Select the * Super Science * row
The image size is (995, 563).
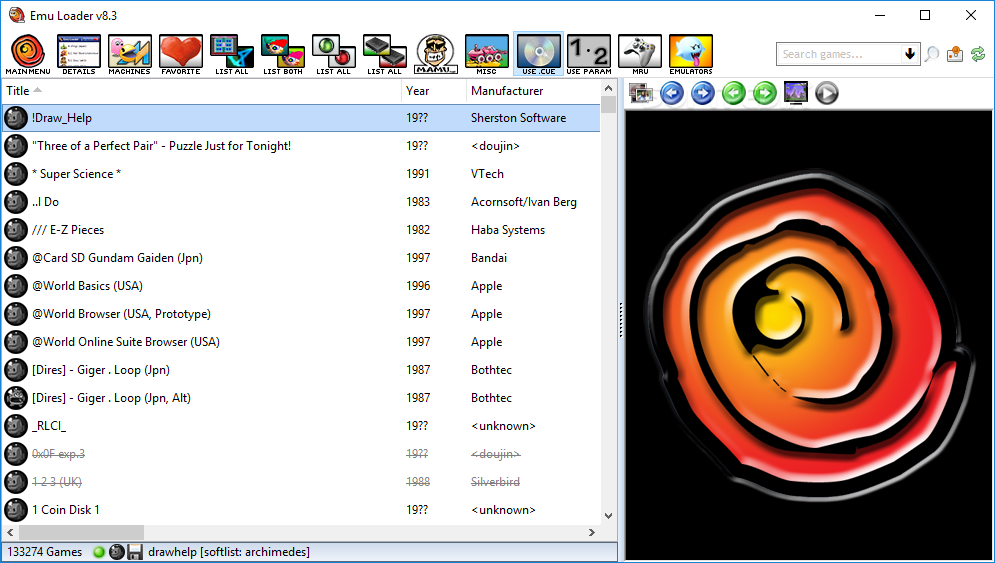301,174
